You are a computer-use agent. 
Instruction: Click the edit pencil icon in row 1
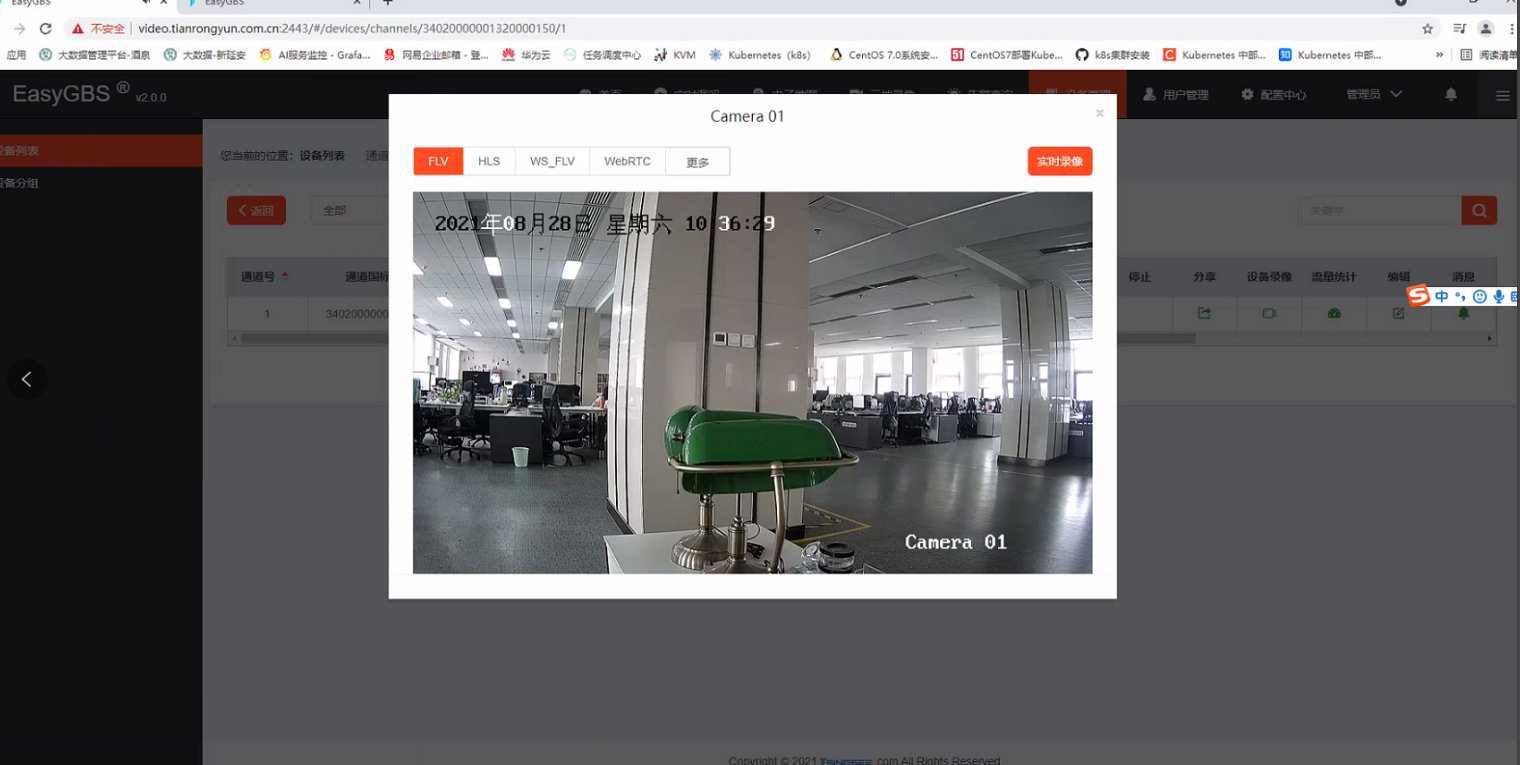tap(1398, 313)
